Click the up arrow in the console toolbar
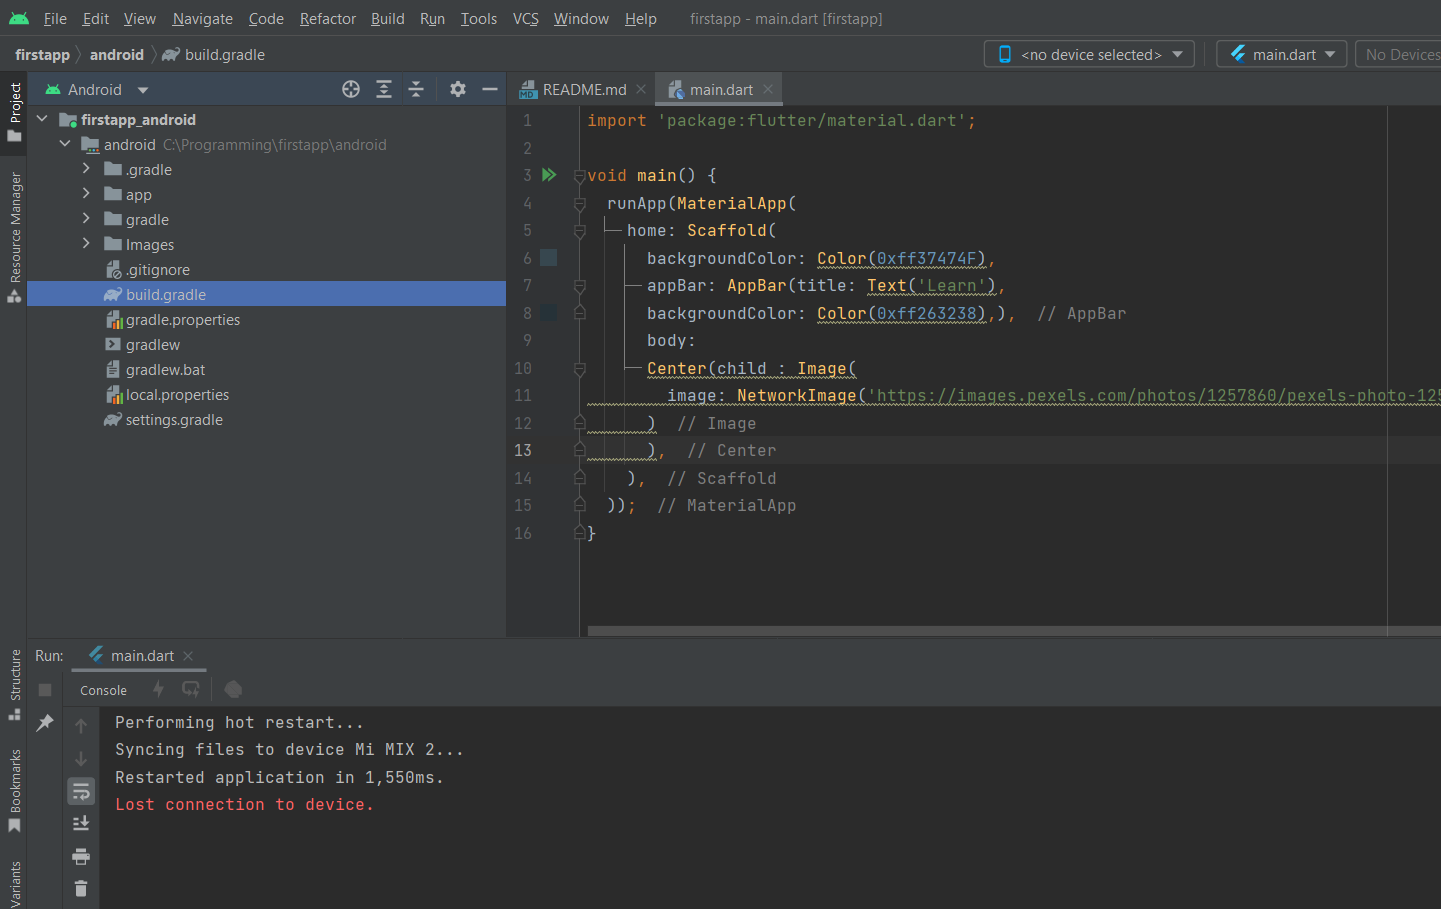 [x=81, y=726]
